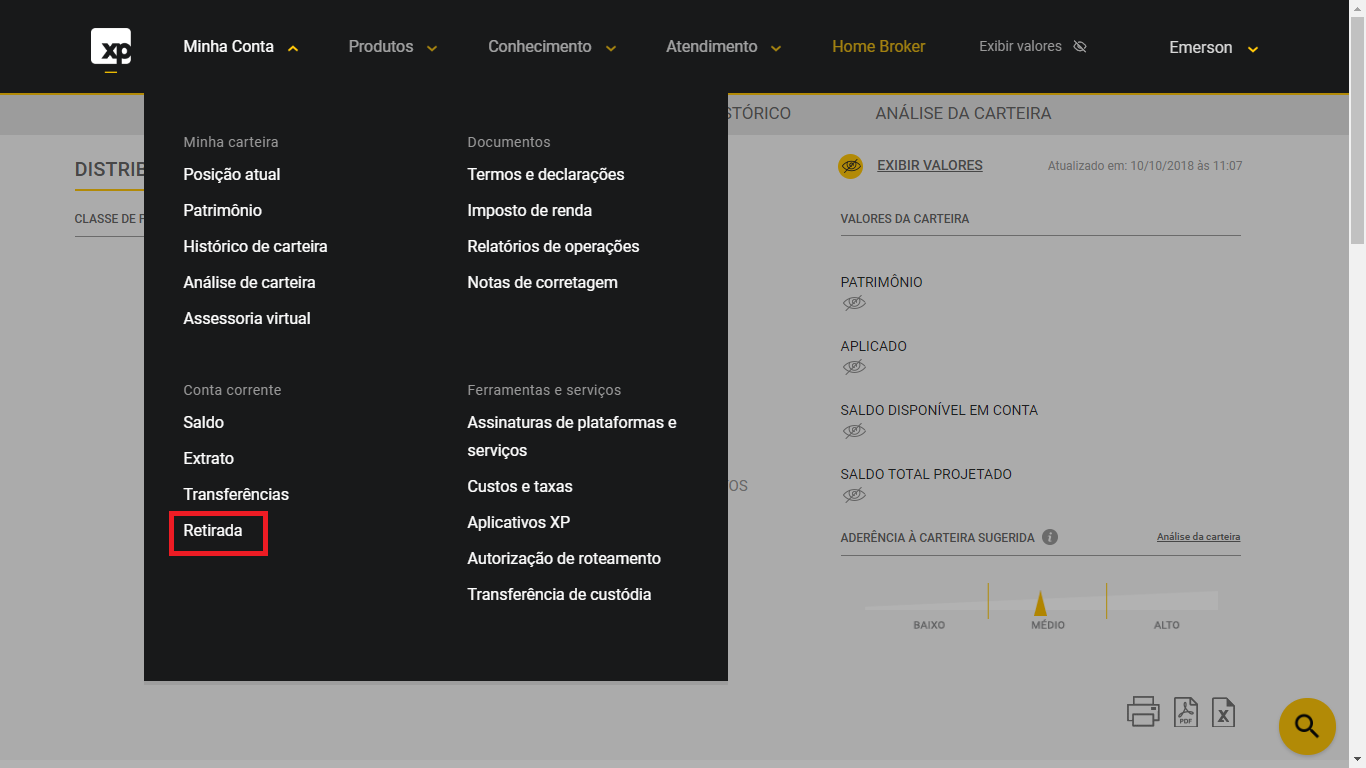Click info icon beside Aderência à carteira sugerida
1366x768 pixels.
coord(1050,537)
